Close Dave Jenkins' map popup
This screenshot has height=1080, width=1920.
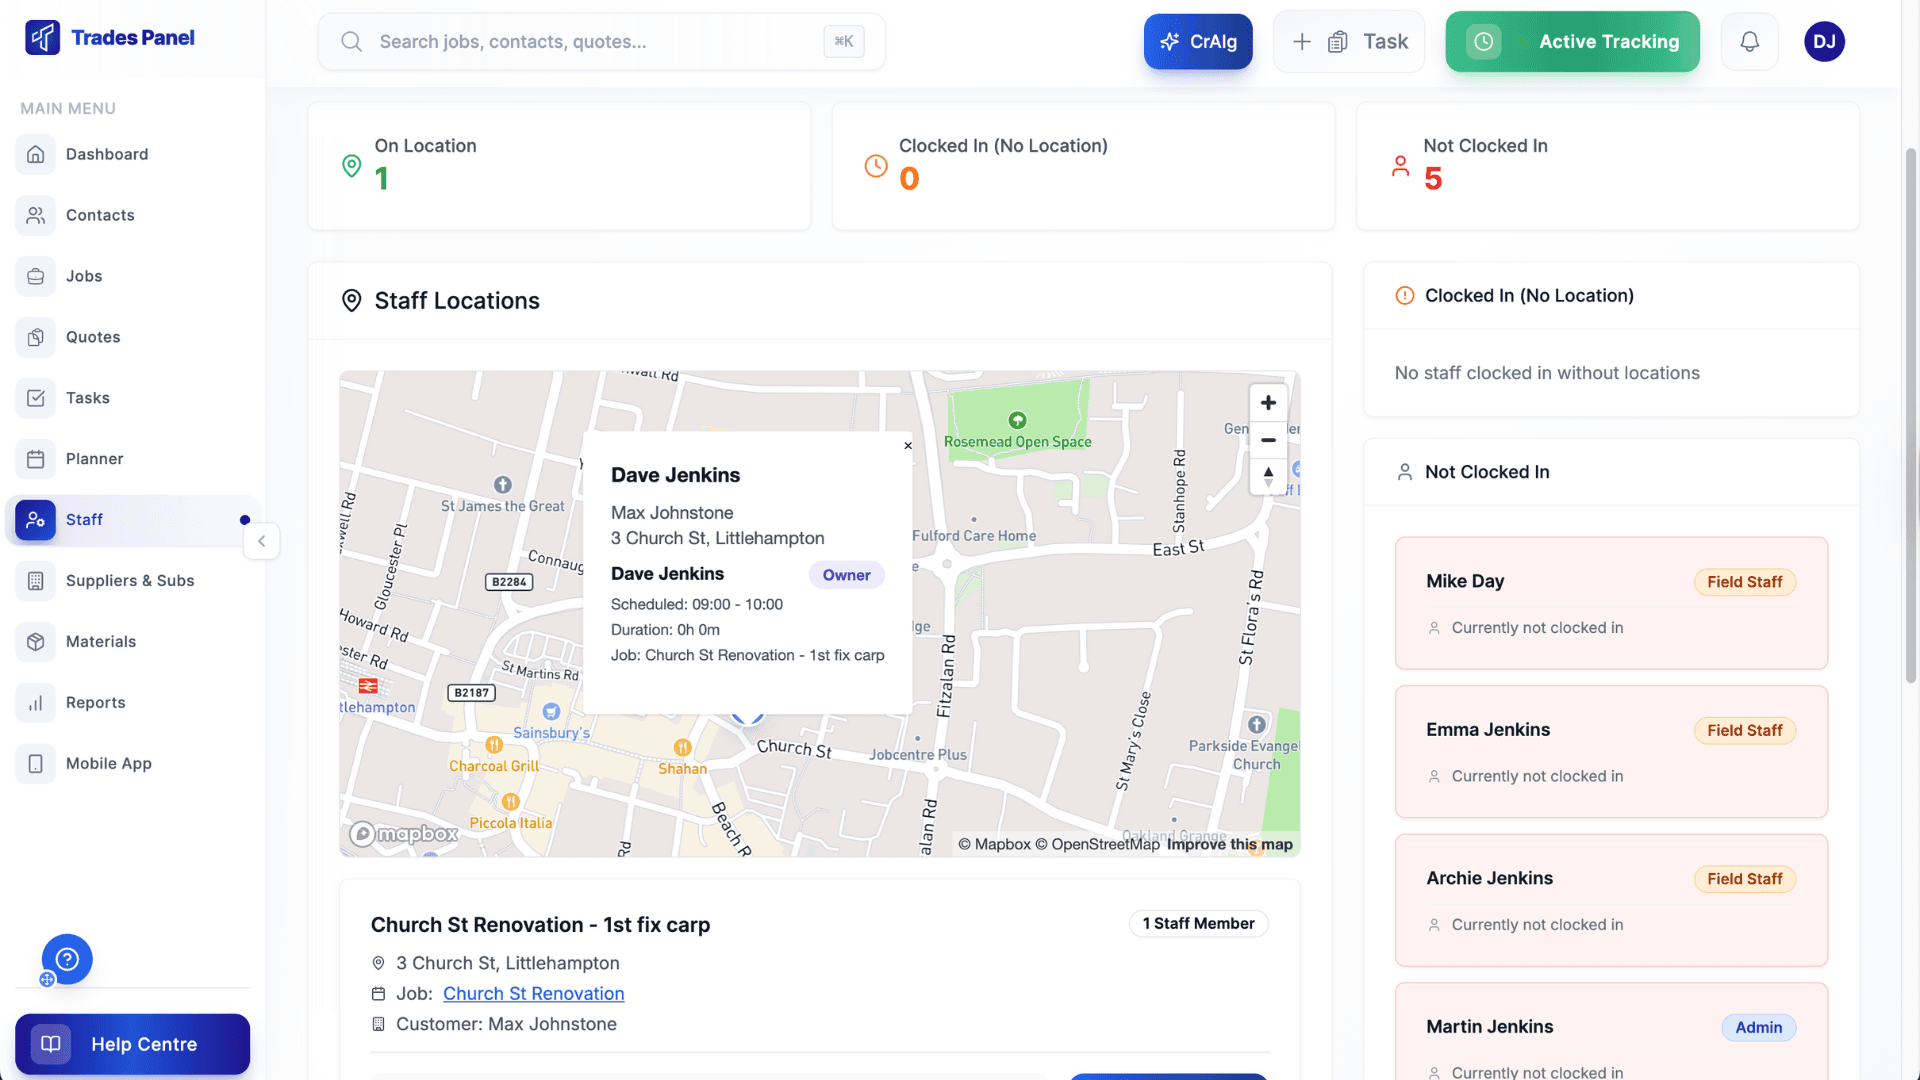(908, 446)
